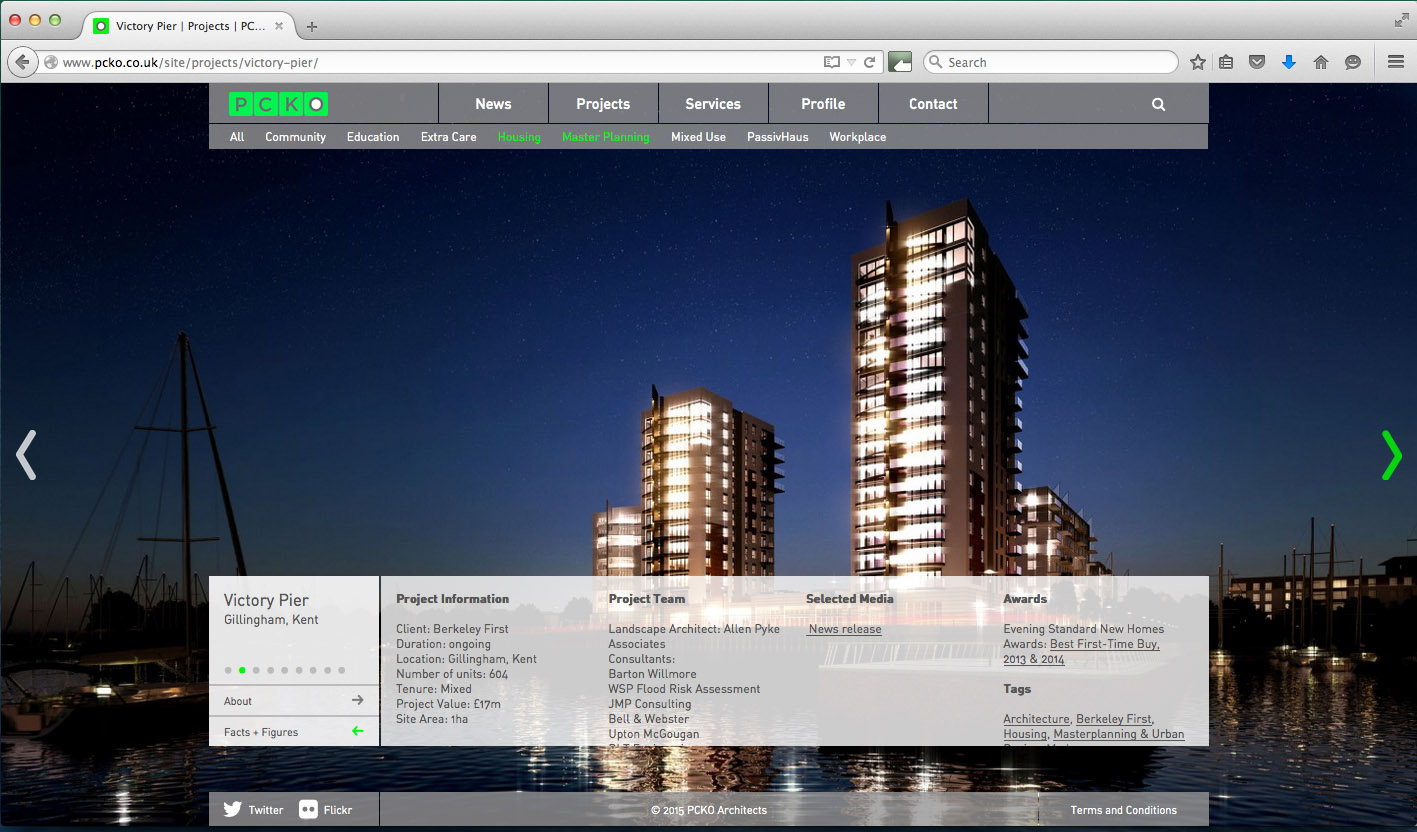
Task: Switch to the Victory Pier browser tab
Action: pyautogui.click(x=190, y=27)
